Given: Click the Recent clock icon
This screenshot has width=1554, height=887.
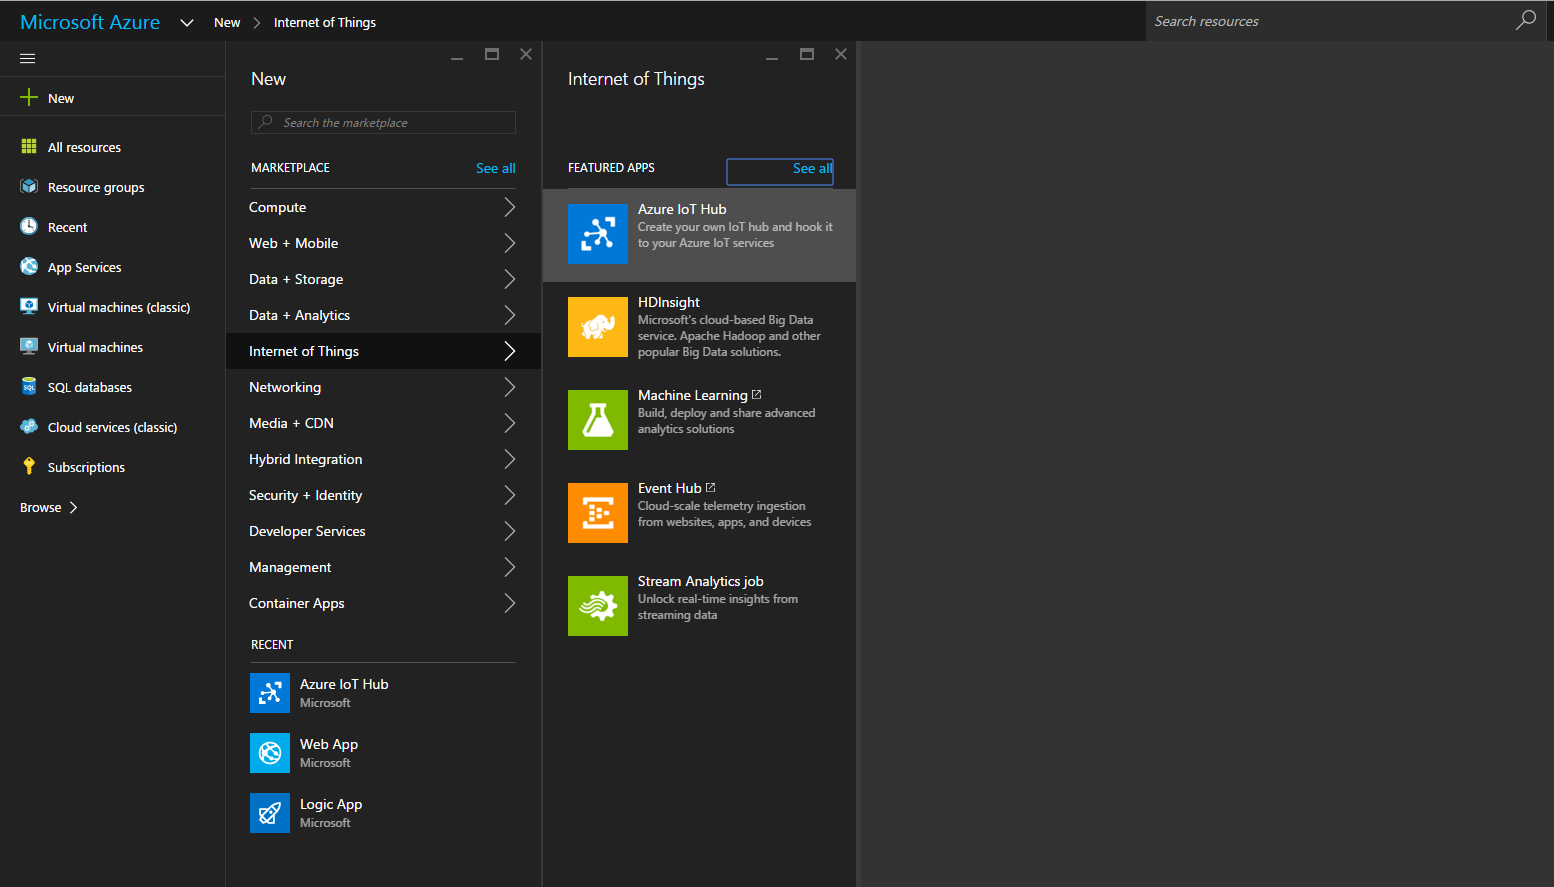Looking at the screenshot, I should click(x=29, y=226).
